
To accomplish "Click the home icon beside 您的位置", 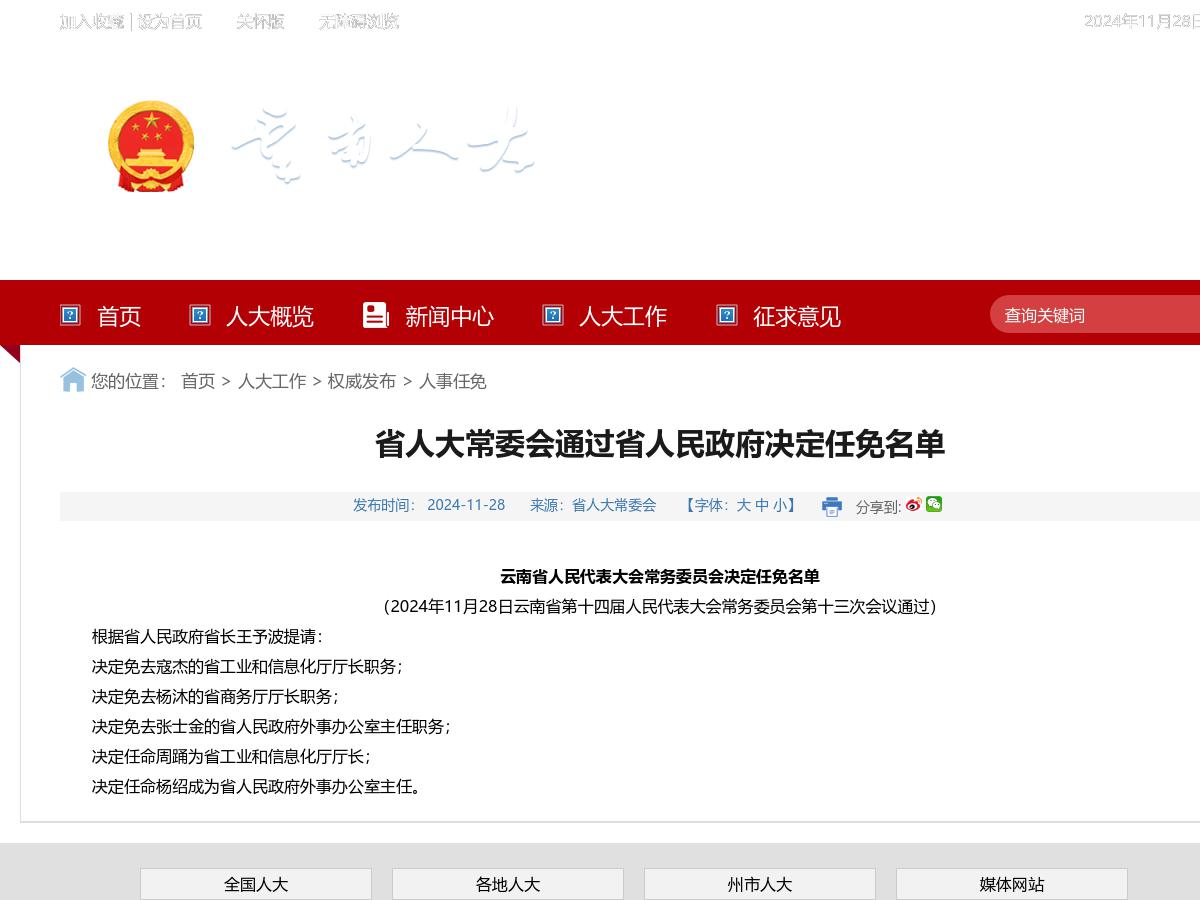I will [x=71, y=380].
